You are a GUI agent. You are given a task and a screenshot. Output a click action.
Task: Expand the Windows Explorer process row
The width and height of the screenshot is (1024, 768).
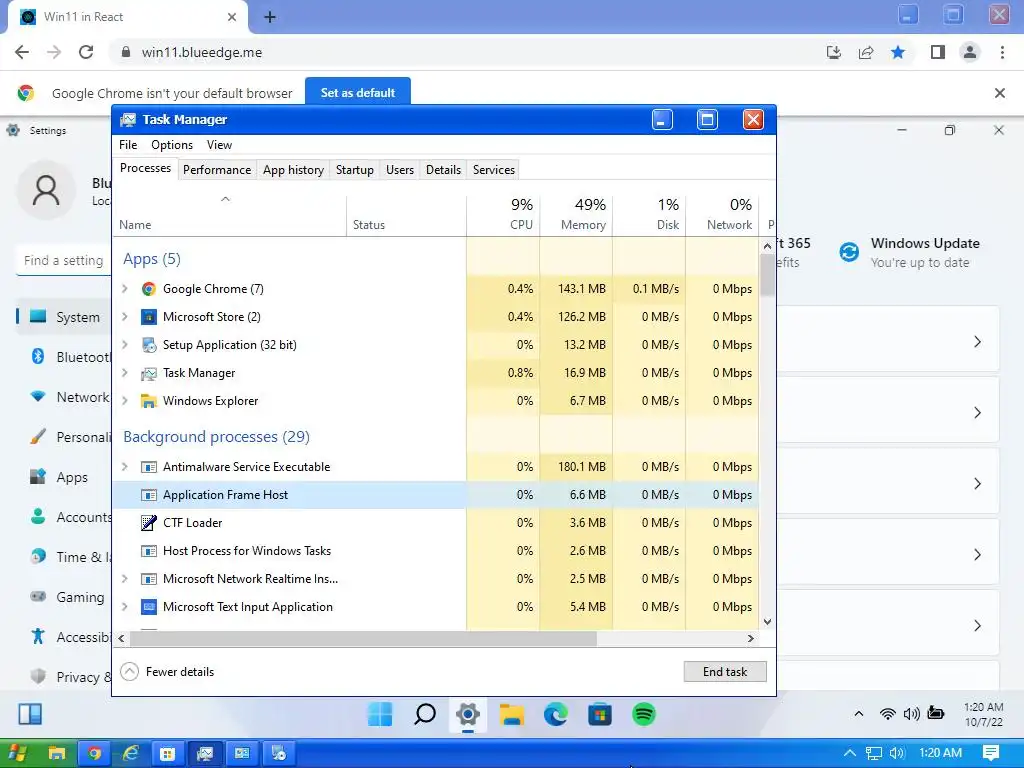[125, 401]
